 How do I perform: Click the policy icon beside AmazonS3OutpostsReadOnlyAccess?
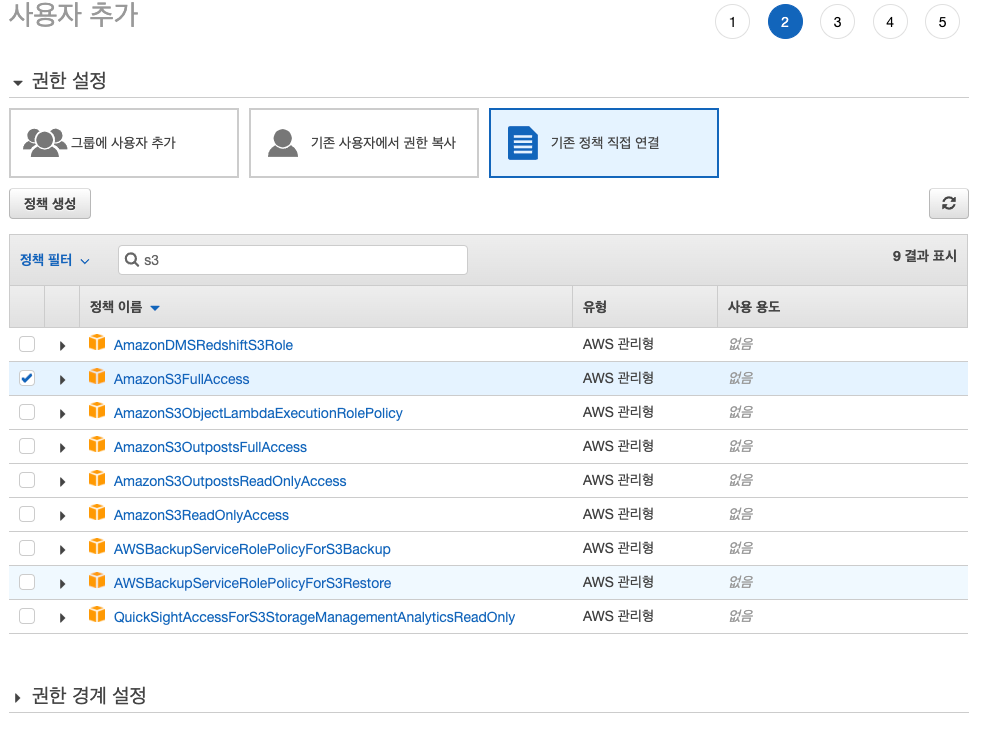coord(97,478)
